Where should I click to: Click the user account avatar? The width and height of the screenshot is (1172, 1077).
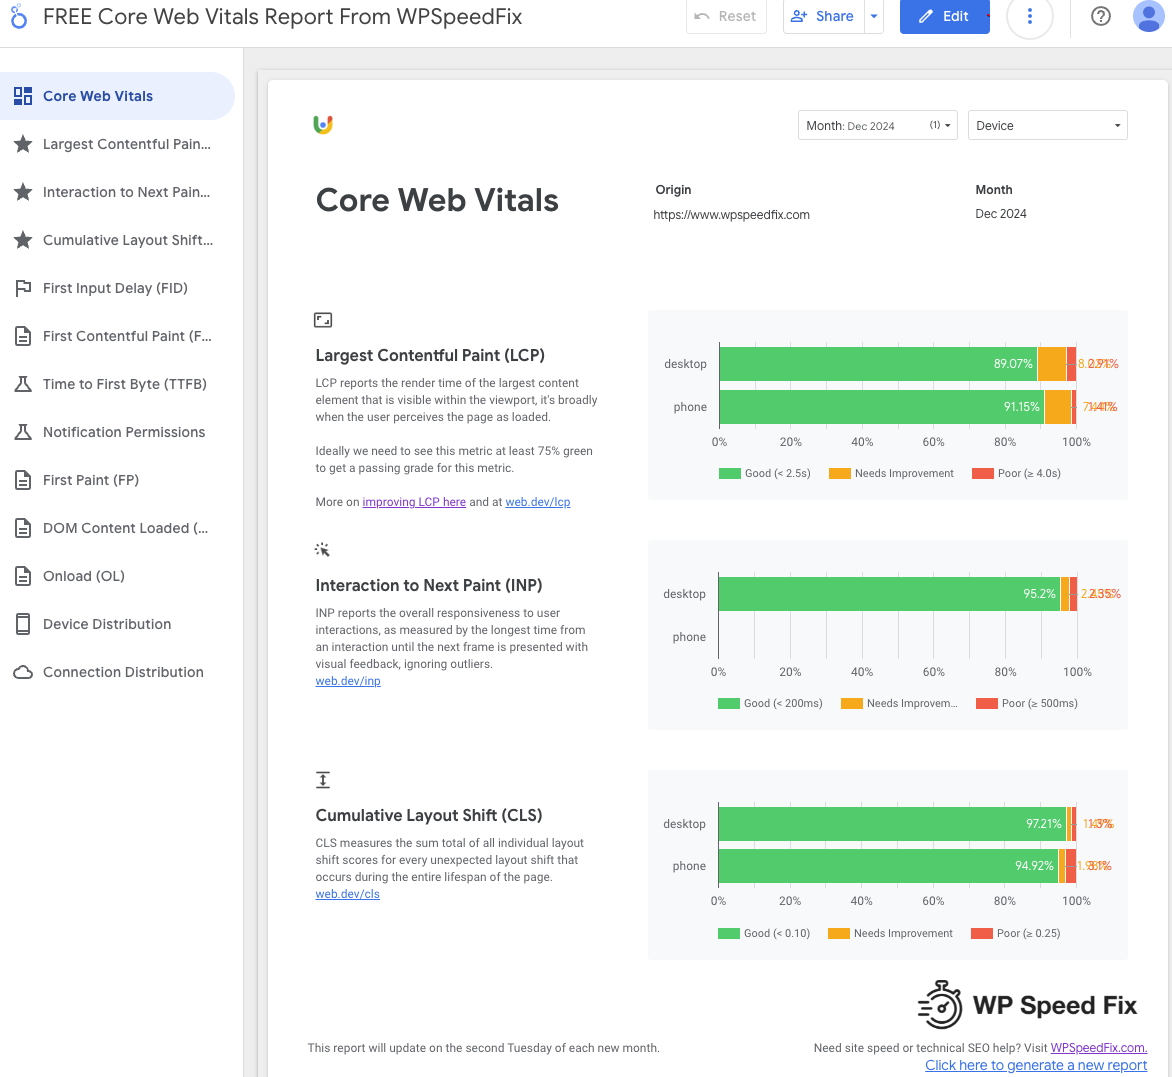[x=1149, y=16]
